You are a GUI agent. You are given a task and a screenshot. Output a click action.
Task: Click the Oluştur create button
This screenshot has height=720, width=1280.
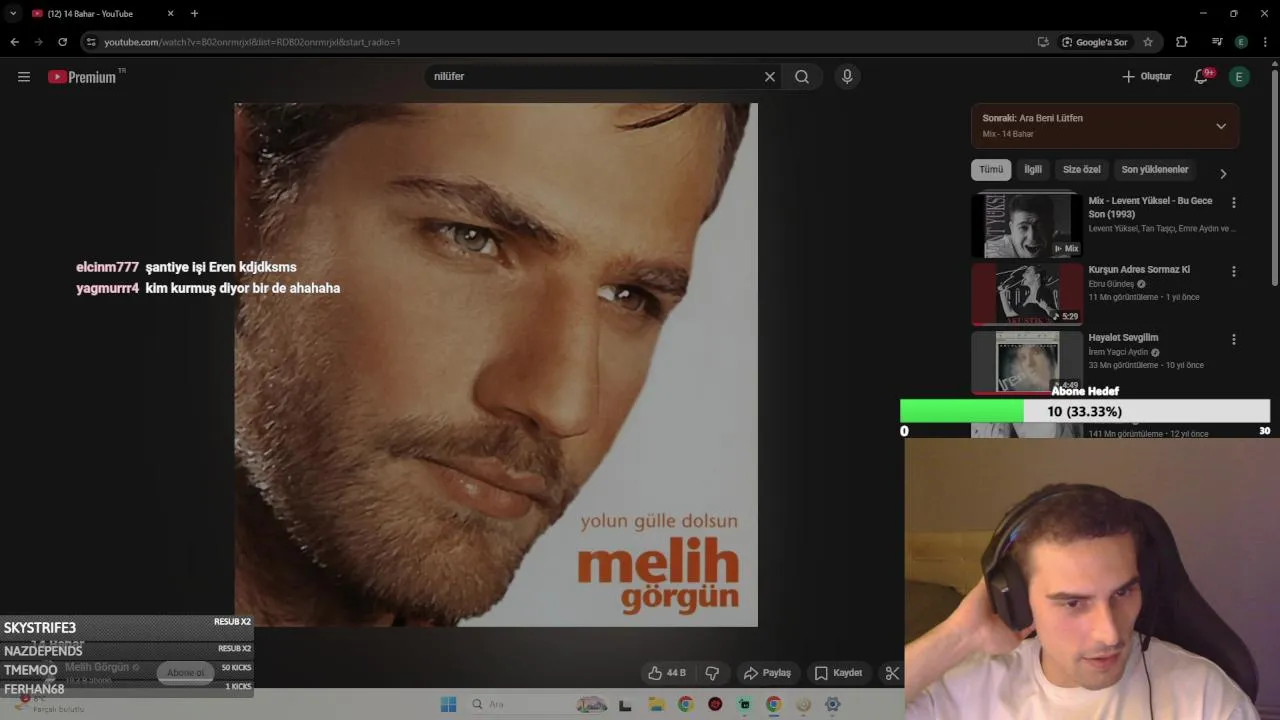[1147, 77]
